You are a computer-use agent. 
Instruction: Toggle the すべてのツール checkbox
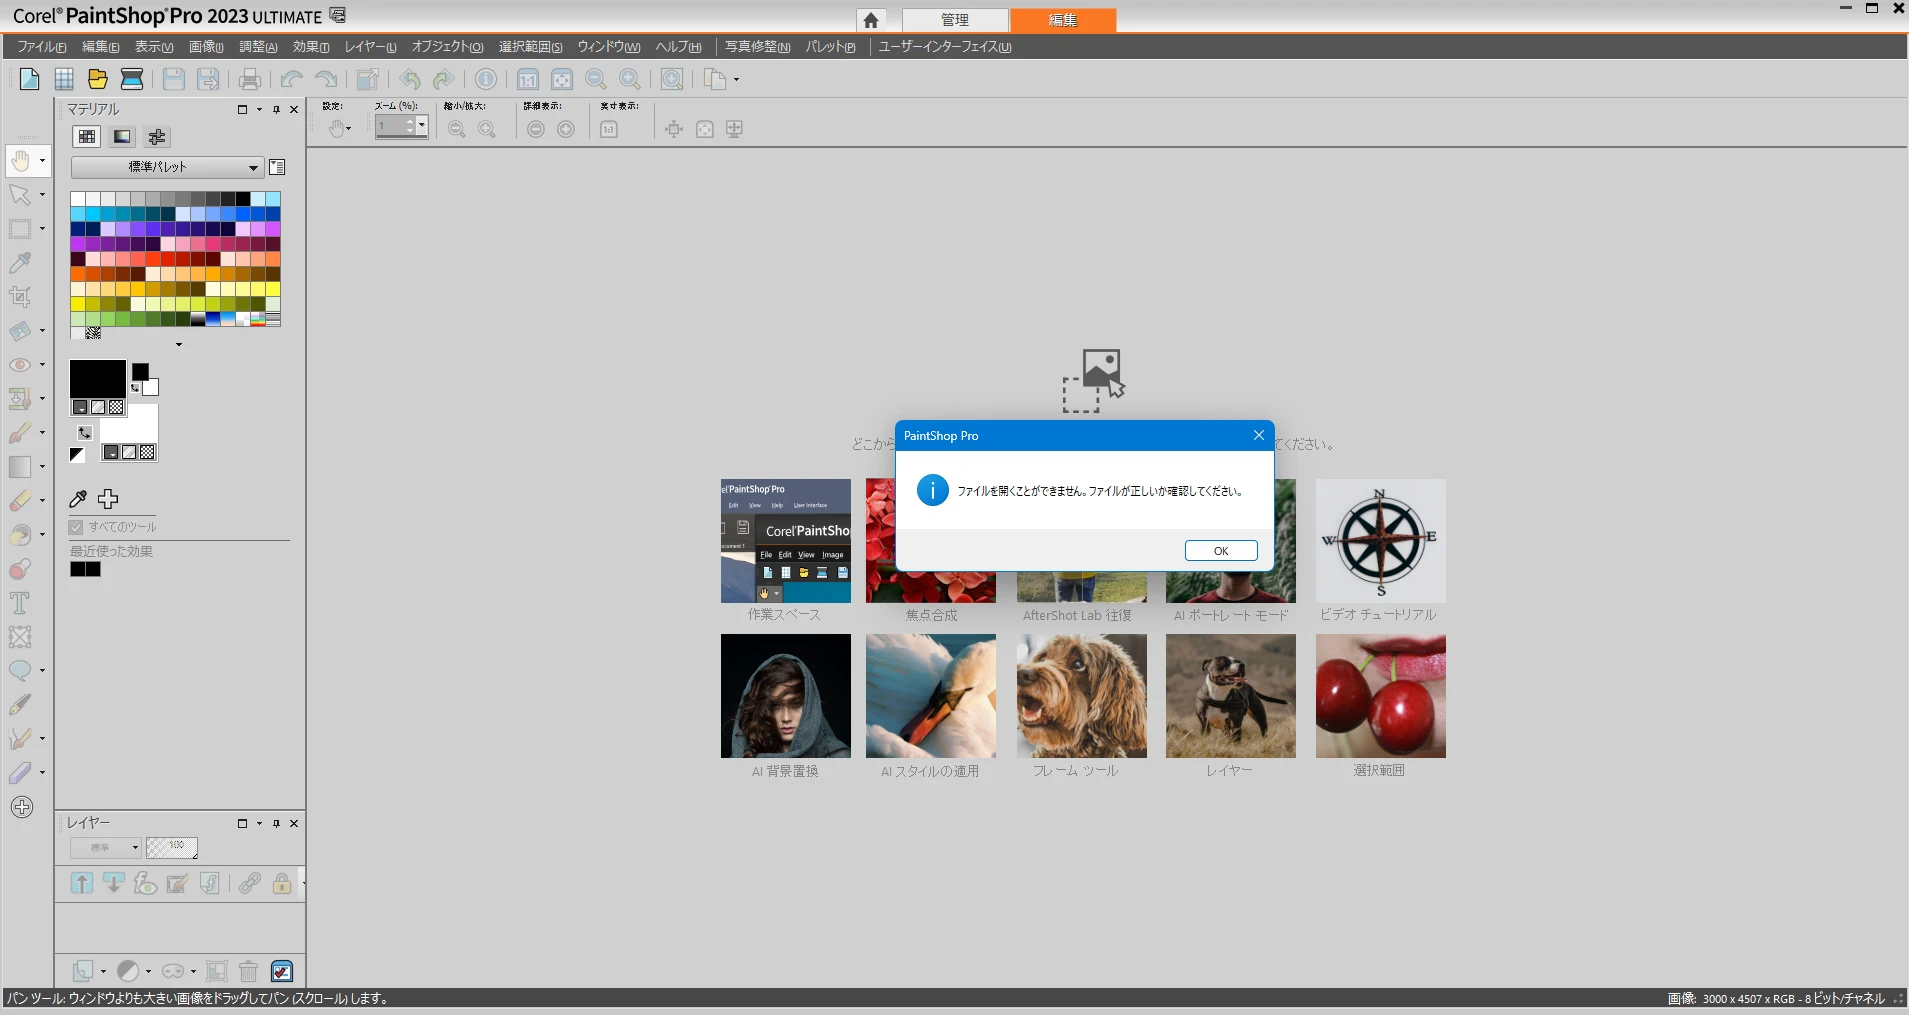click(76, 527)
